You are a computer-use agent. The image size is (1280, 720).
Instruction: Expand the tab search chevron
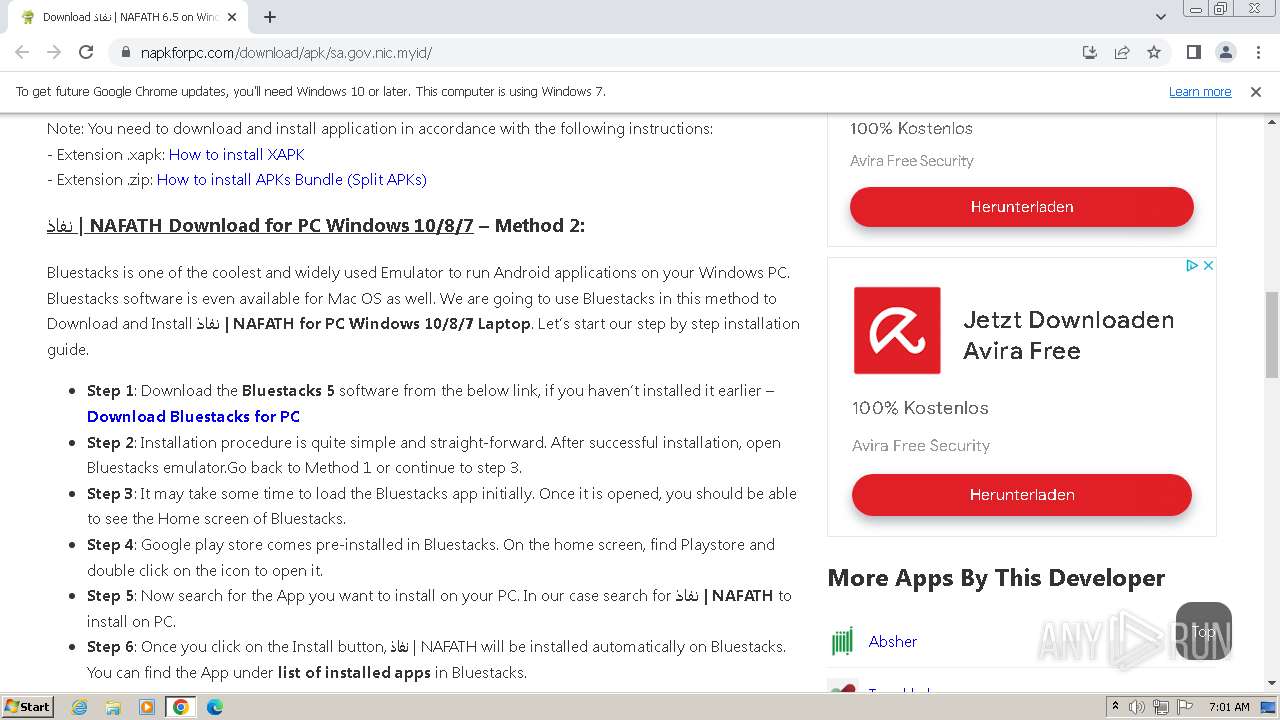pos(1161,17)
